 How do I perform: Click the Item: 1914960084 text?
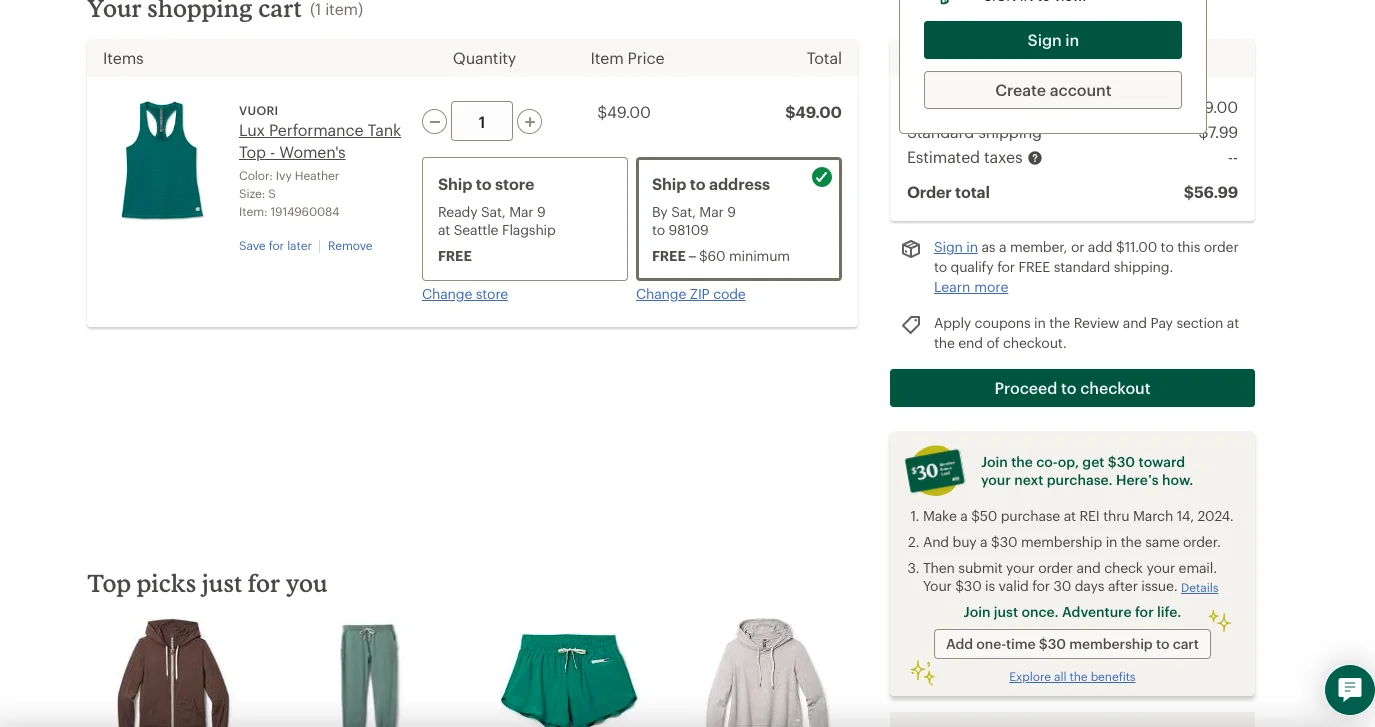pyautogui.click(x=289, y=212)
